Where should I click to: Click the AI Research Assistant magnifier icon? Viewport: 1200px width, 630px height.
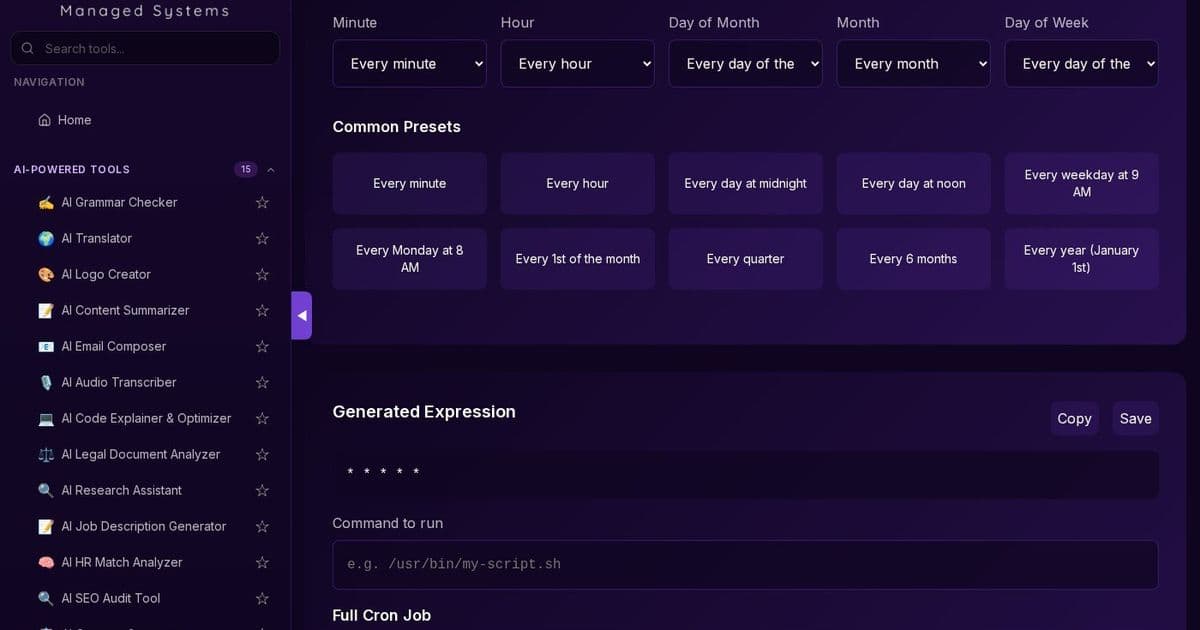click(45, 490)
